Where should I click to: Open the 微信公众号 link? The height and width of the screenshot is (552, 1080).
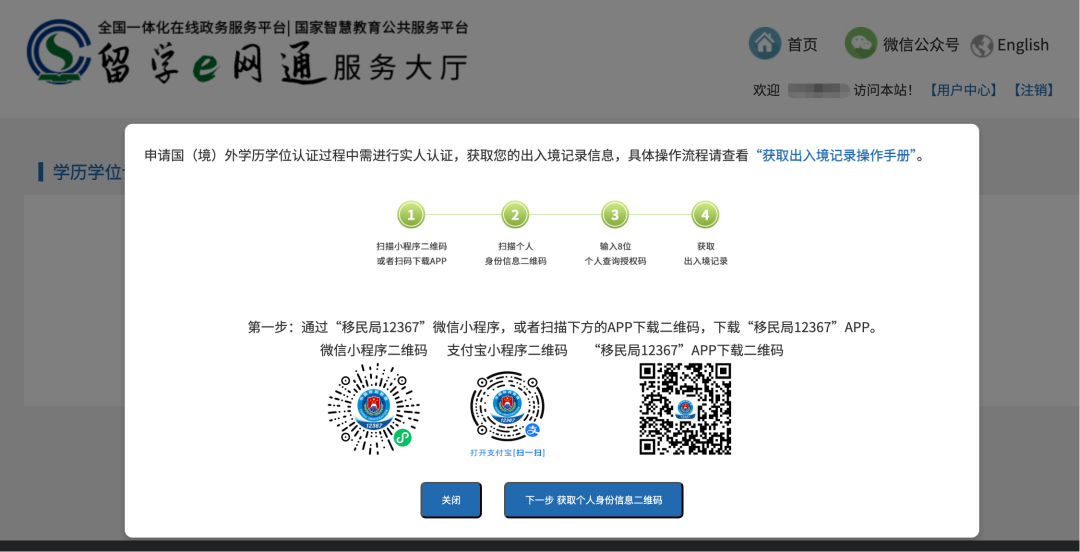coord(921,45)
